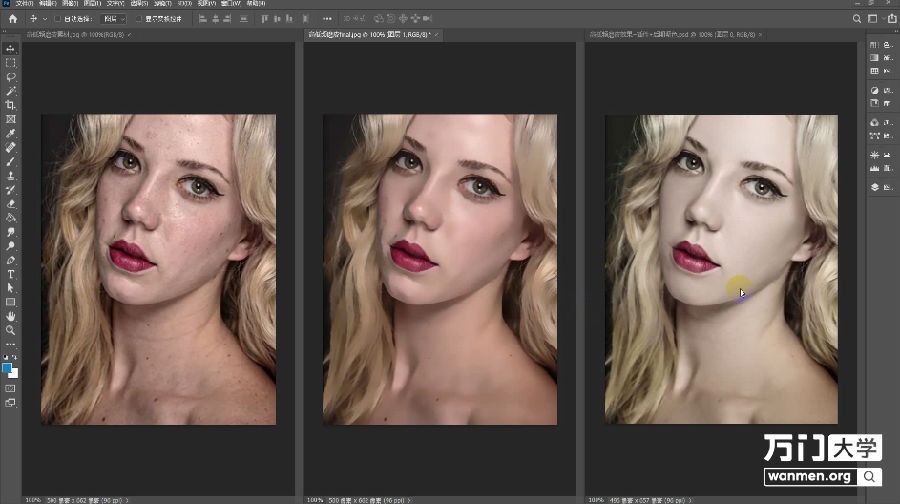Select the Smudge tool
Screen dimensions: 900x504
pos(10,232)
